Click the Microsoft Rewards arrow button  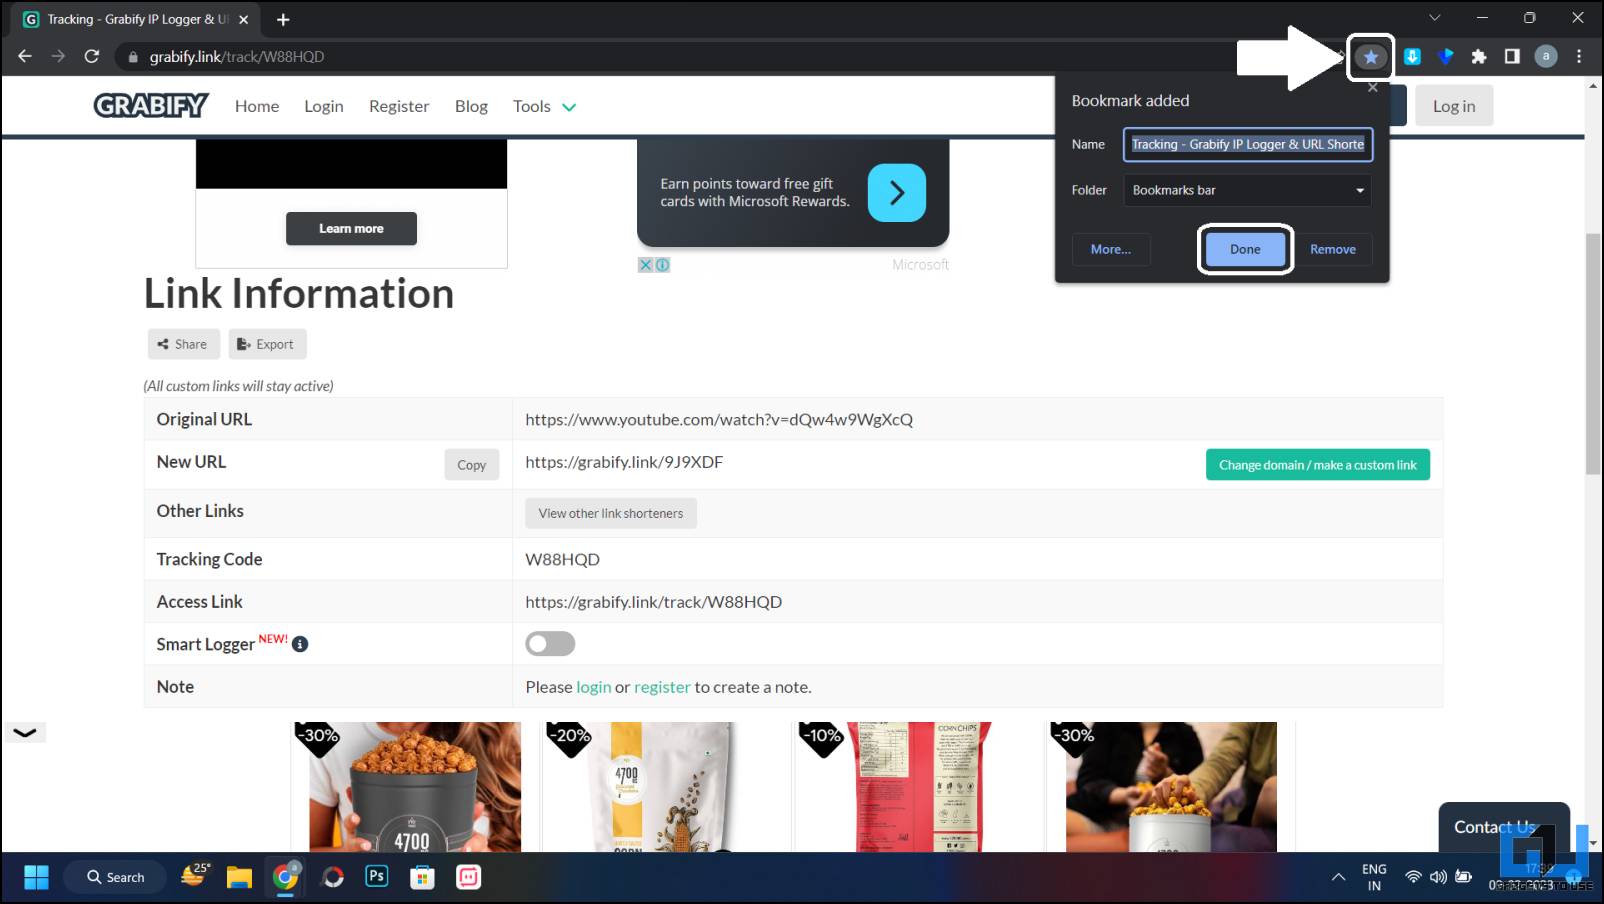(x=897, y=193)
